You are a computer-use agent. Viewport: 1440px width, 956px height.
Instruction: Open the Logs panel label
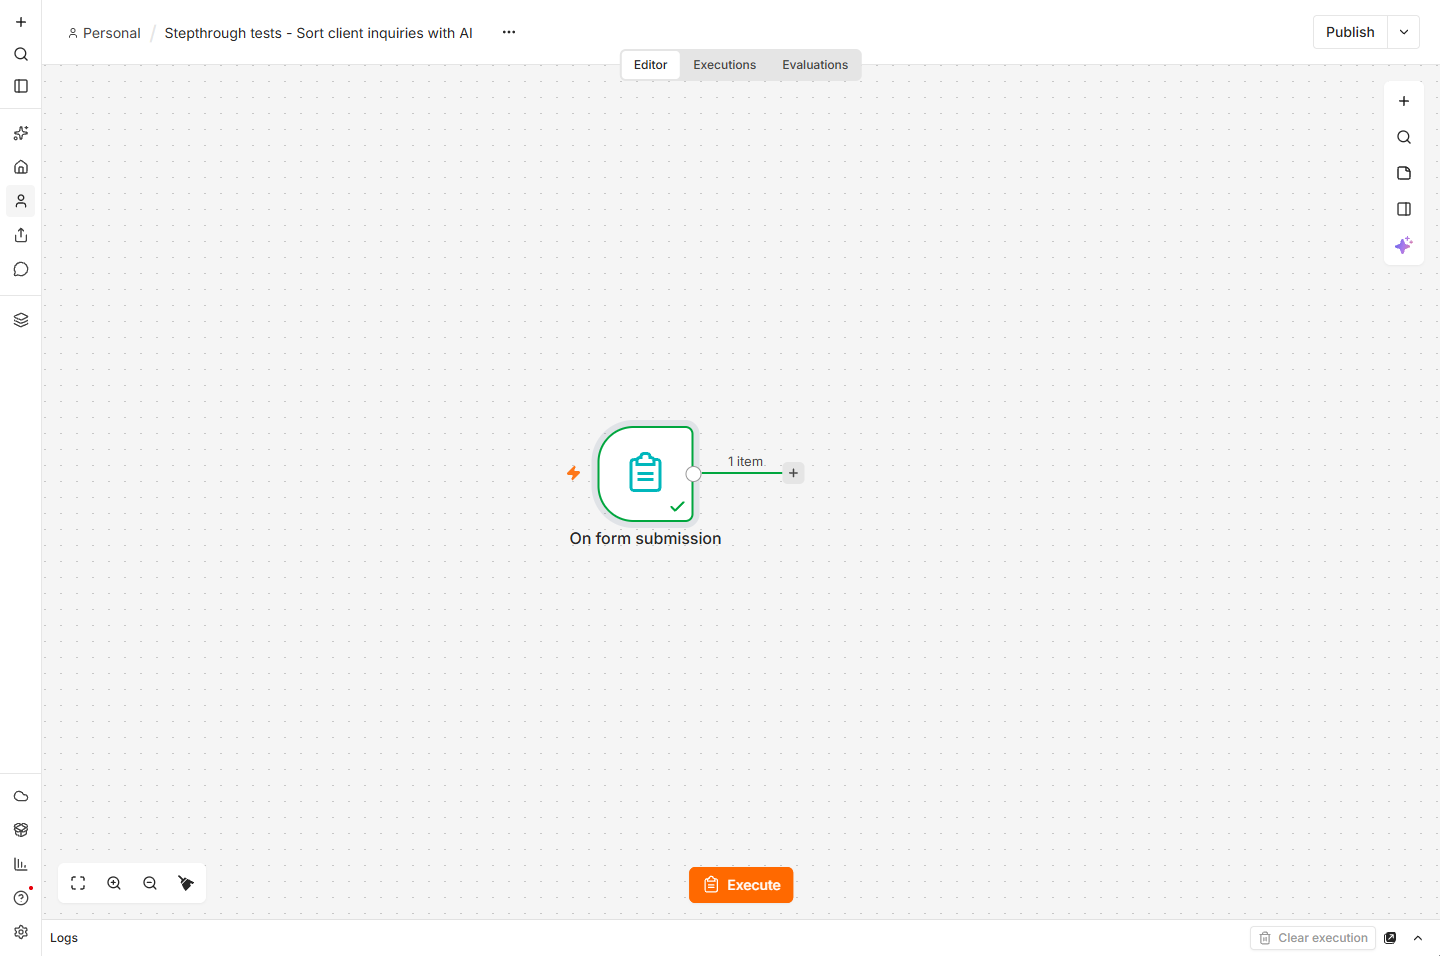click(x=64, y=938)
